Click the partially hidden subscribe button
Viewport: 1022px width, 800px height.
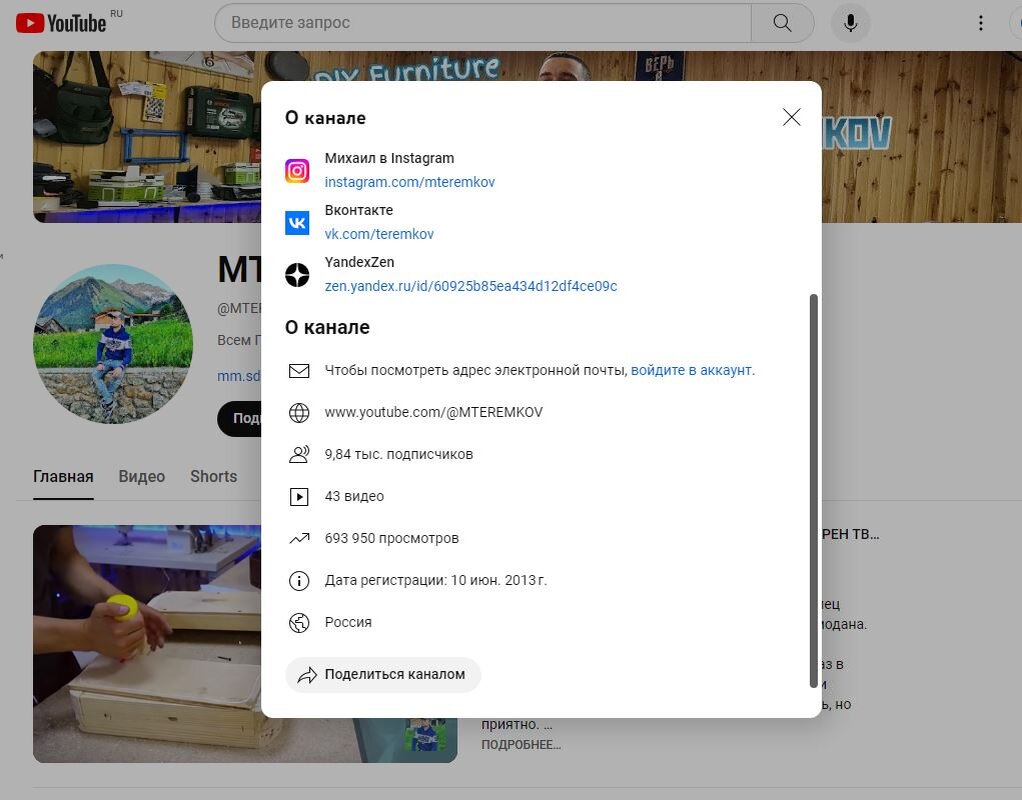point(239,419)
